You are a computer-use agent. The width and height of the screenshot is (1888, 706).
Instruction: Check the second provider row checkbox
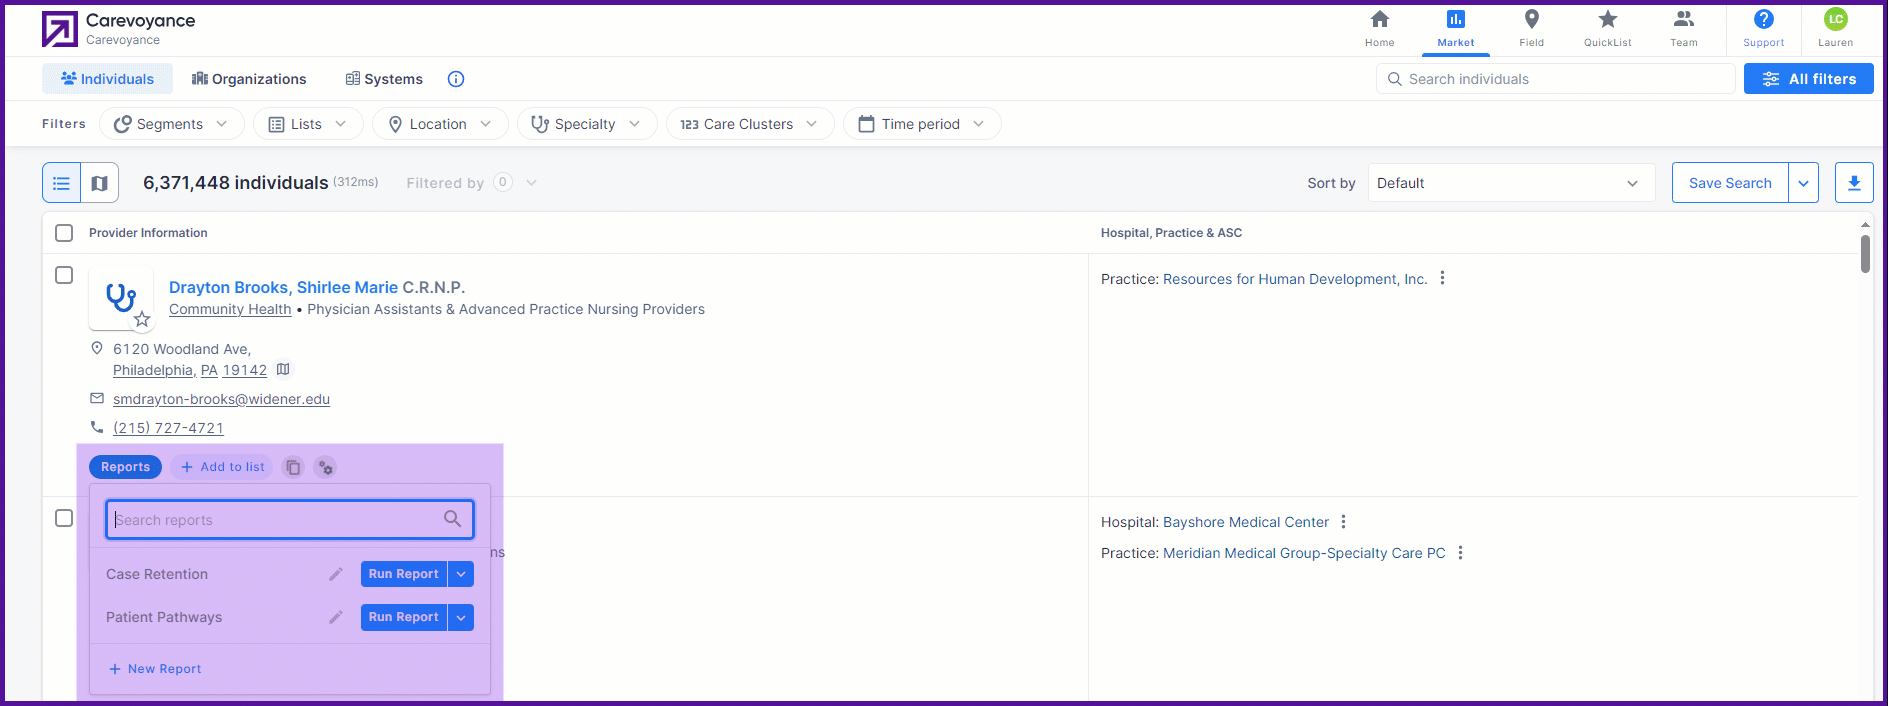[64, 518]
